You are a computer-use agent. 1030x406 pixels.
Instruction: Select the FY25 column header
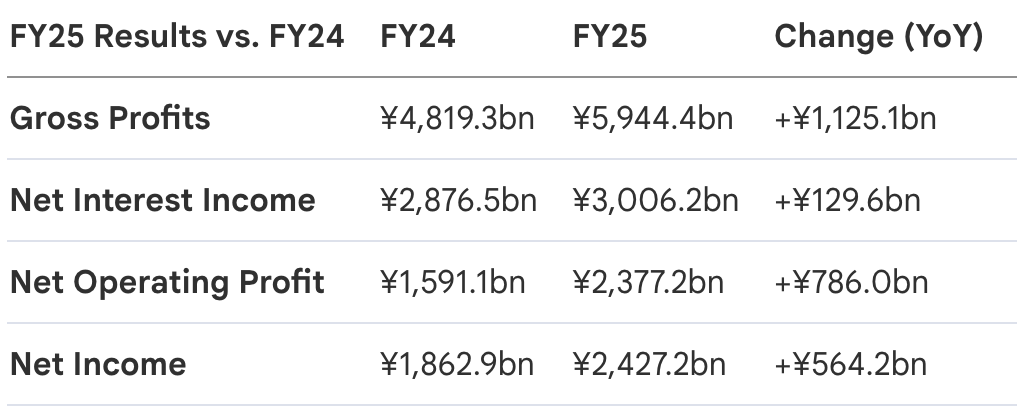(x=610, y=36)
